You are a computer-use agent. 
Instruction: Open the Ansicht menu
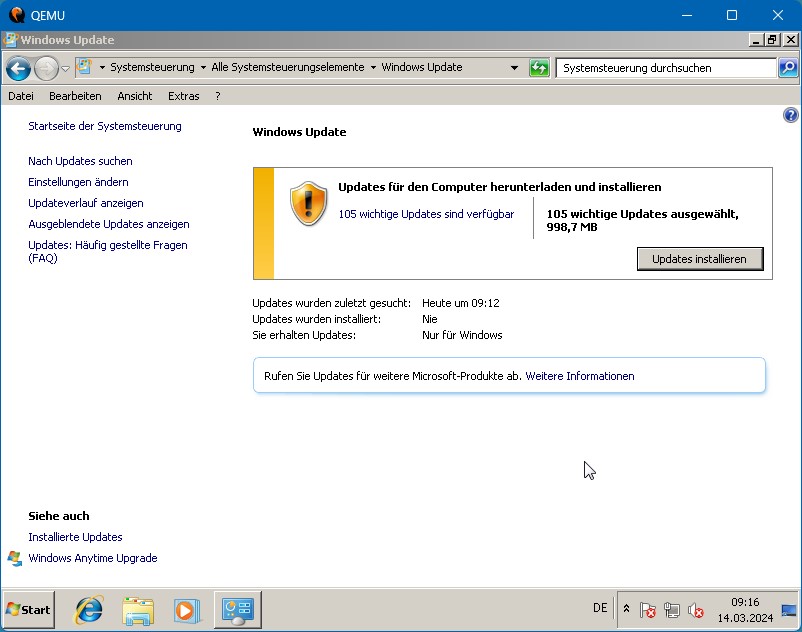[x=135, y=96]
